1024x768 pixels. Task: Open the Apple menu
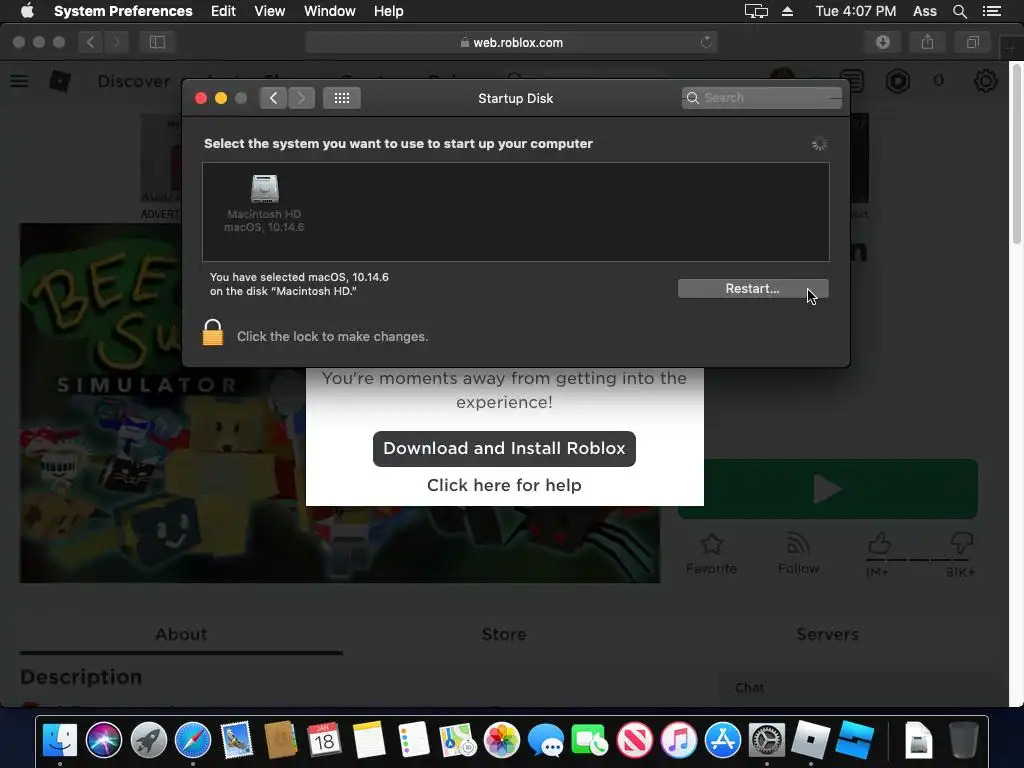27,11
